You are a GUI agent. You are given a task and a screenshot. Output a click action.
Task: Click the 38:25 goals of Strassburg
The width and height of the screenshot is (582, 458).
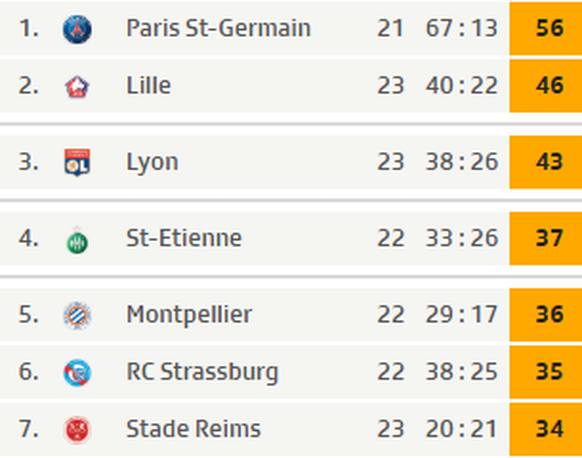[x=461, y=372]
